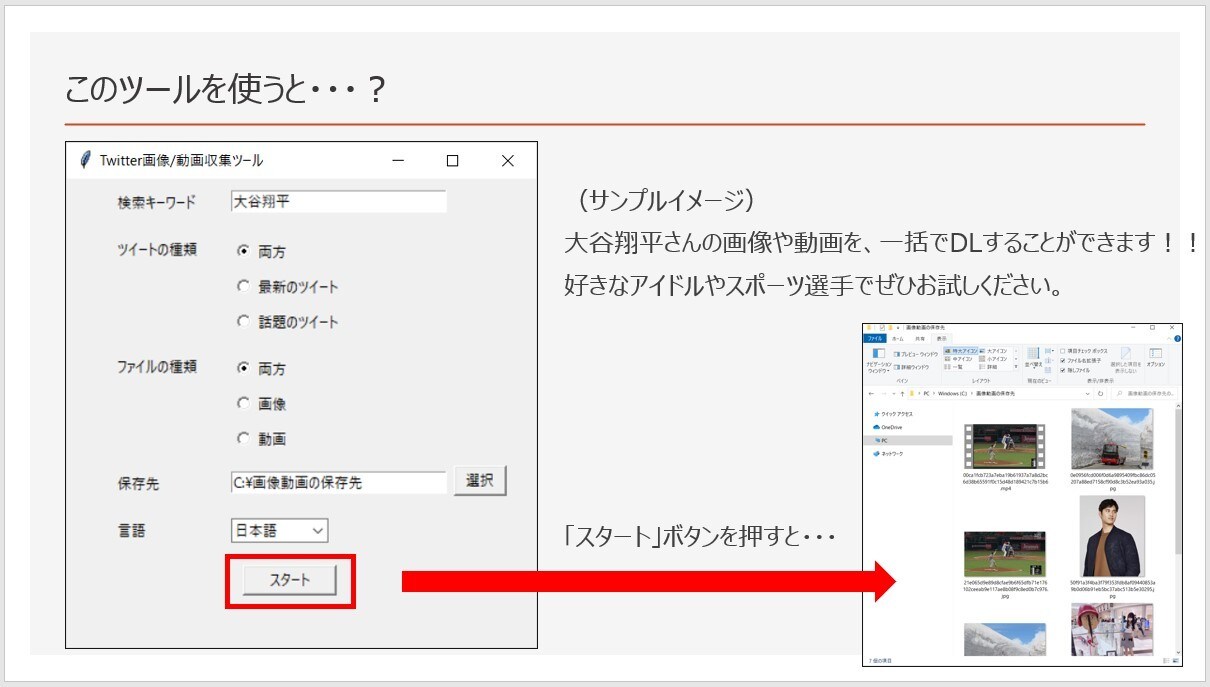
Task: Expand the address bar history dropdown
Action: [1088, 394]
